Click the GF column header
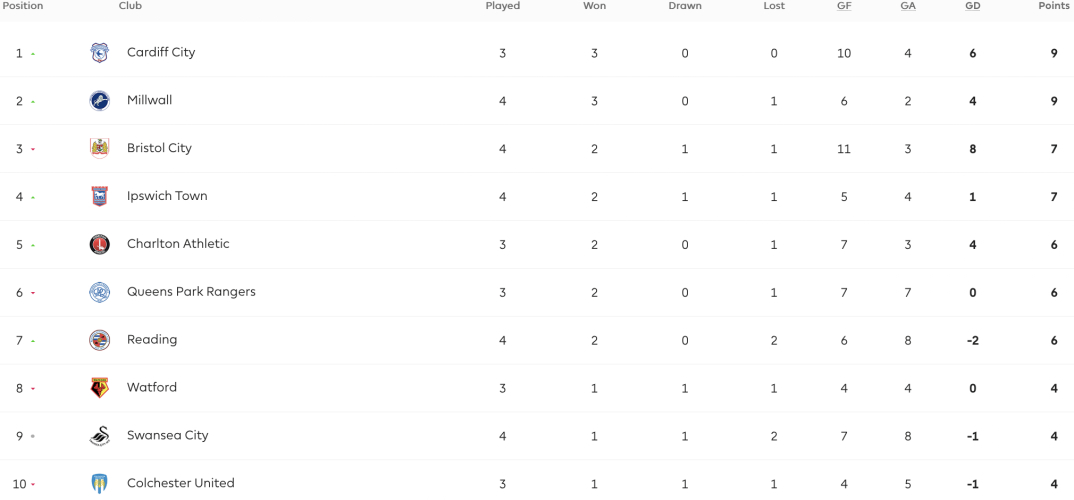 click(x=844, y=6)
